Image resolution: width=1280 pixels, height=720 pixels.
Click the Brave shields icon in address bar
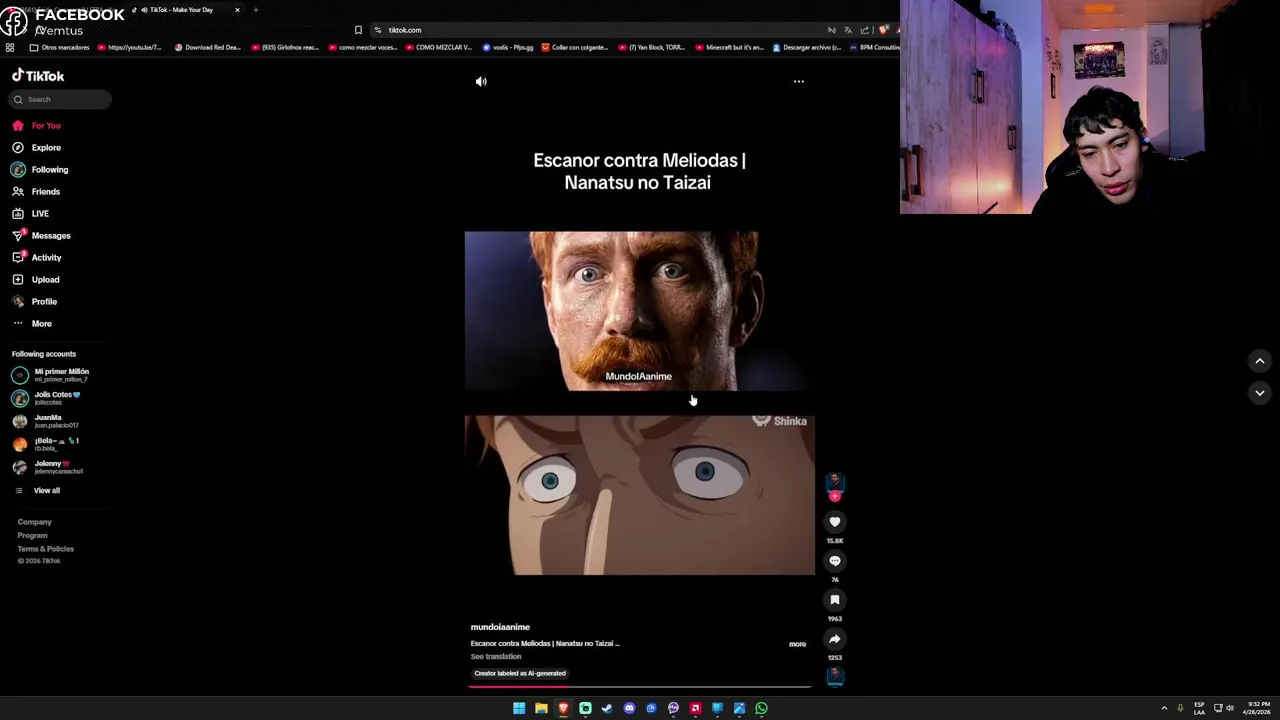point(883,30)
